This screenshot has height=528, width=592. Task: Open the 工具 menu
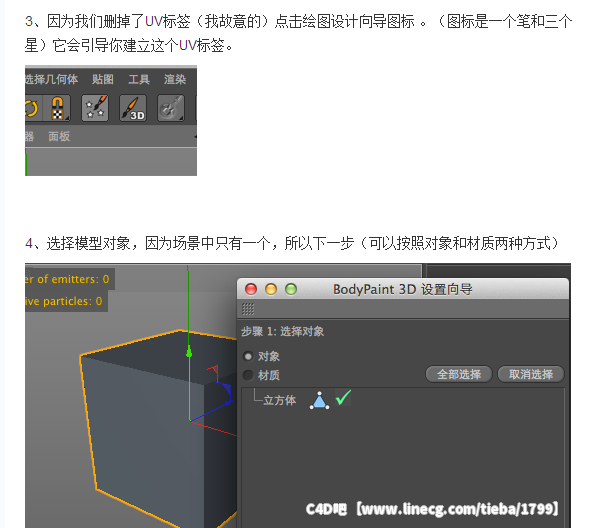(139, 79)
